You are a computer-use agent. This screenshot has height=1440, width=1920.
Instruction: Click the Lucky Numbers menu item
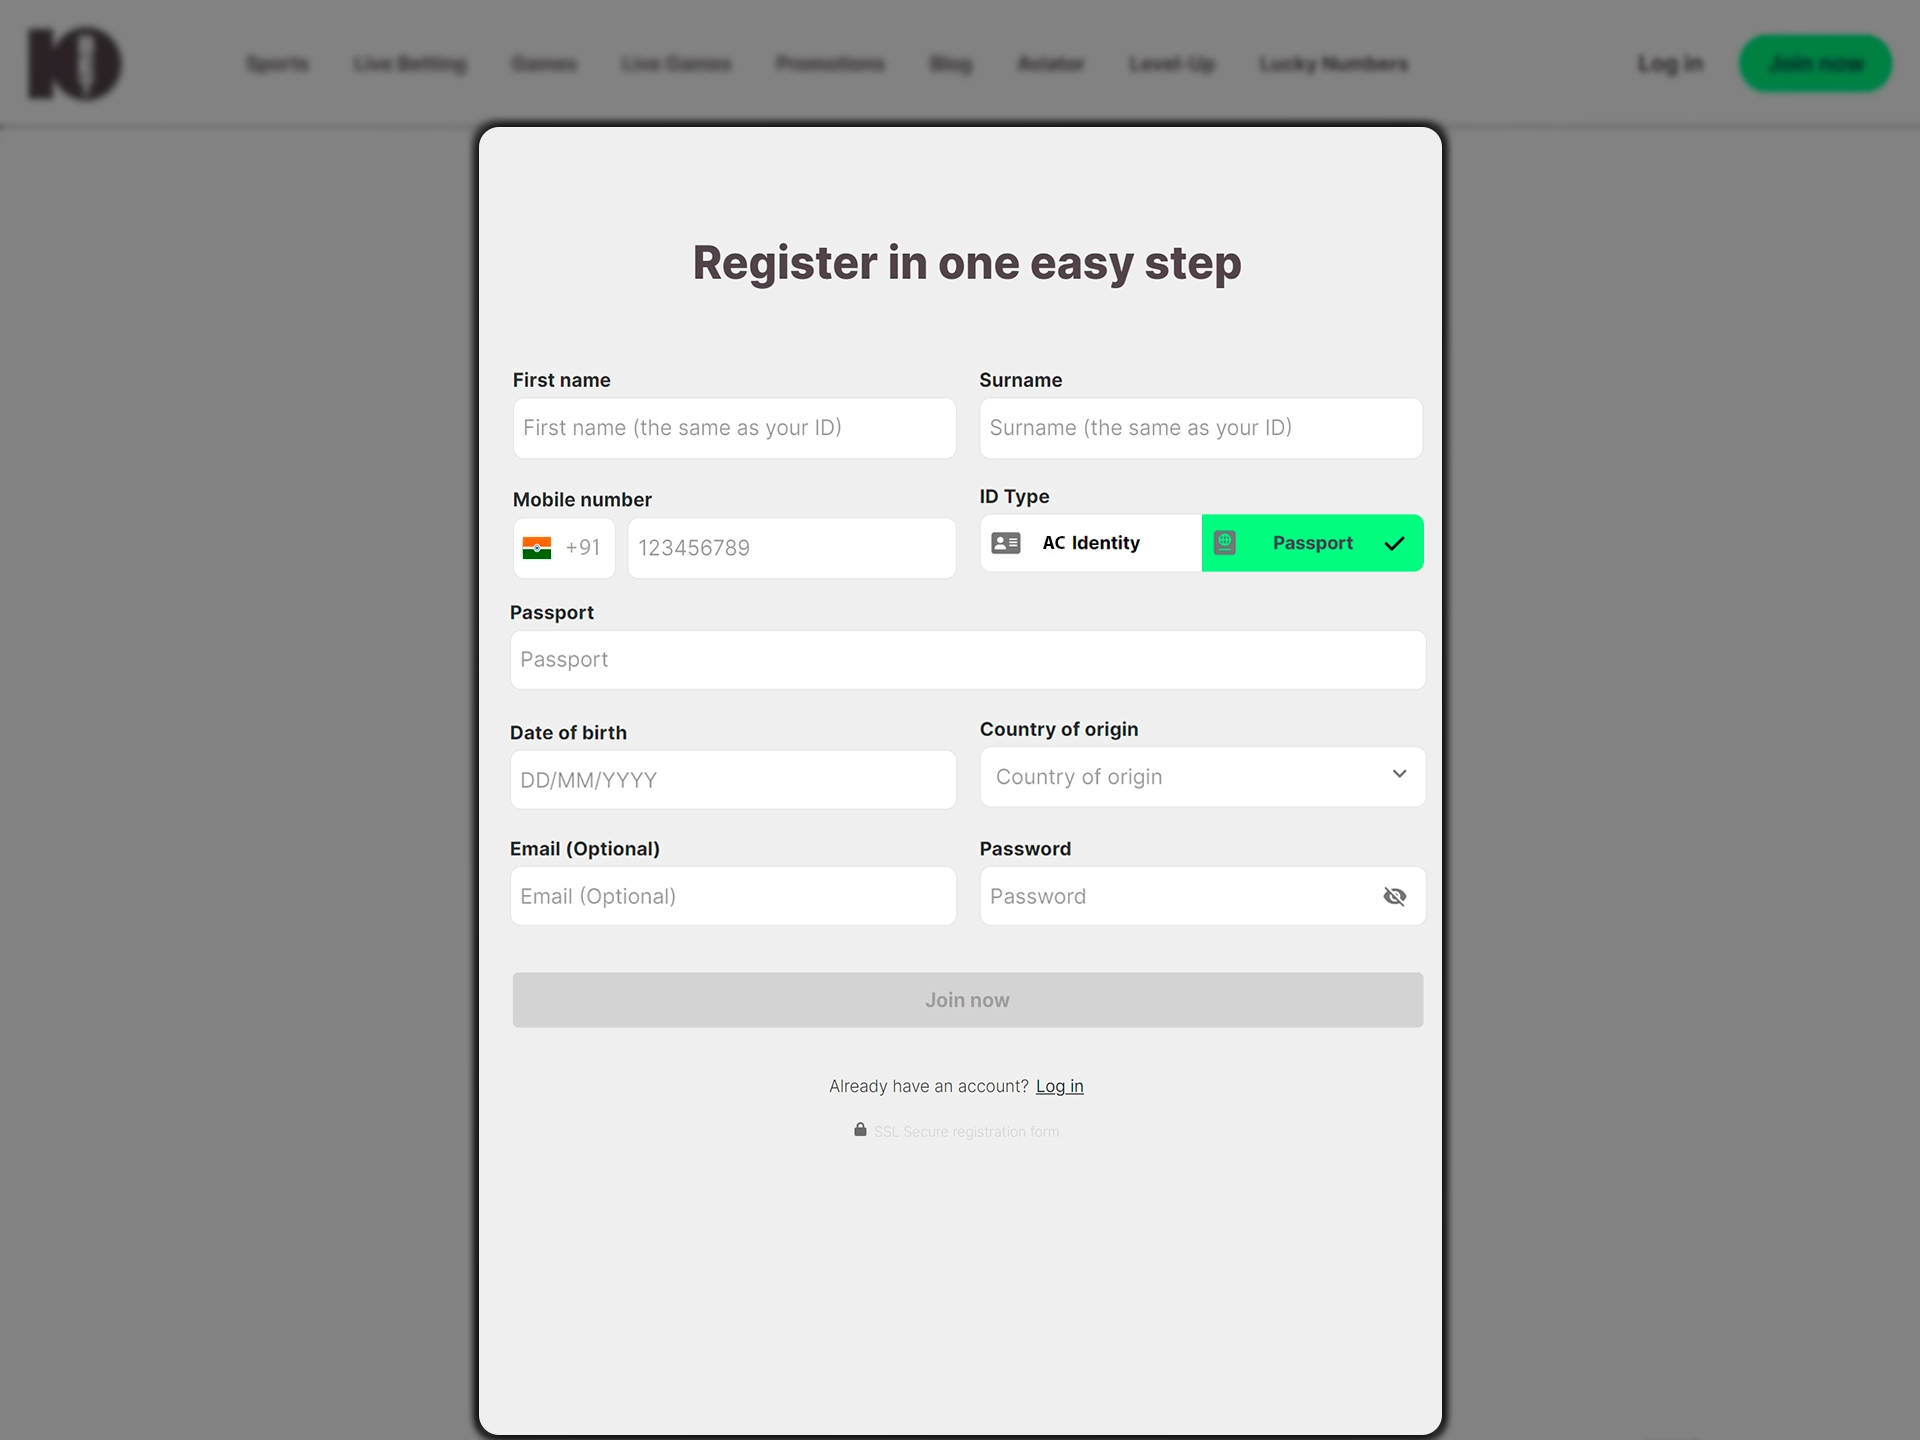pyautogui.click(x=1333, y=64)
